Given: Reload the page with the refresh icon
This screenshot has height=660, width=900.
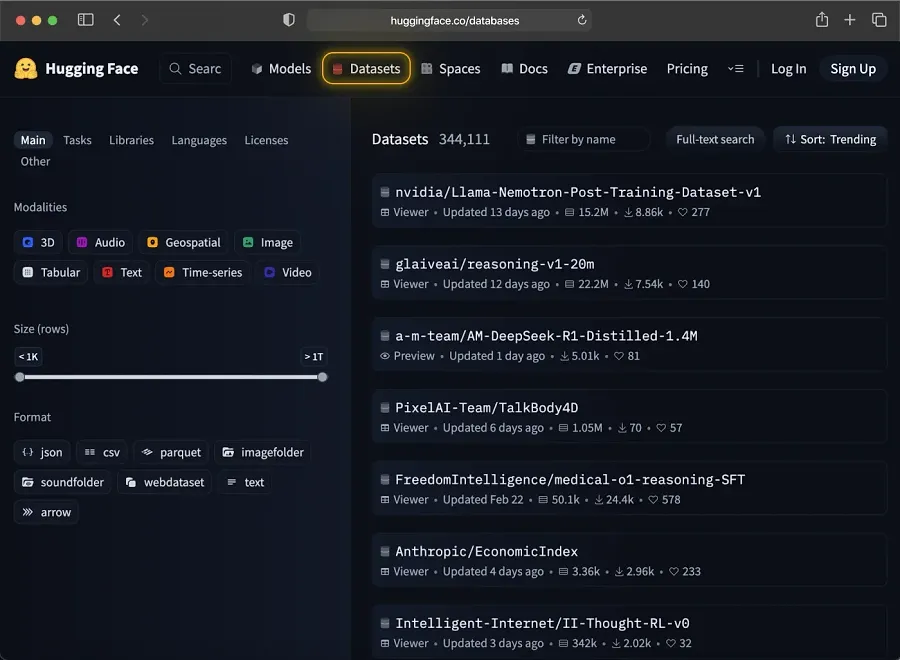Looking at the screenshot, I should click(582, 20).
